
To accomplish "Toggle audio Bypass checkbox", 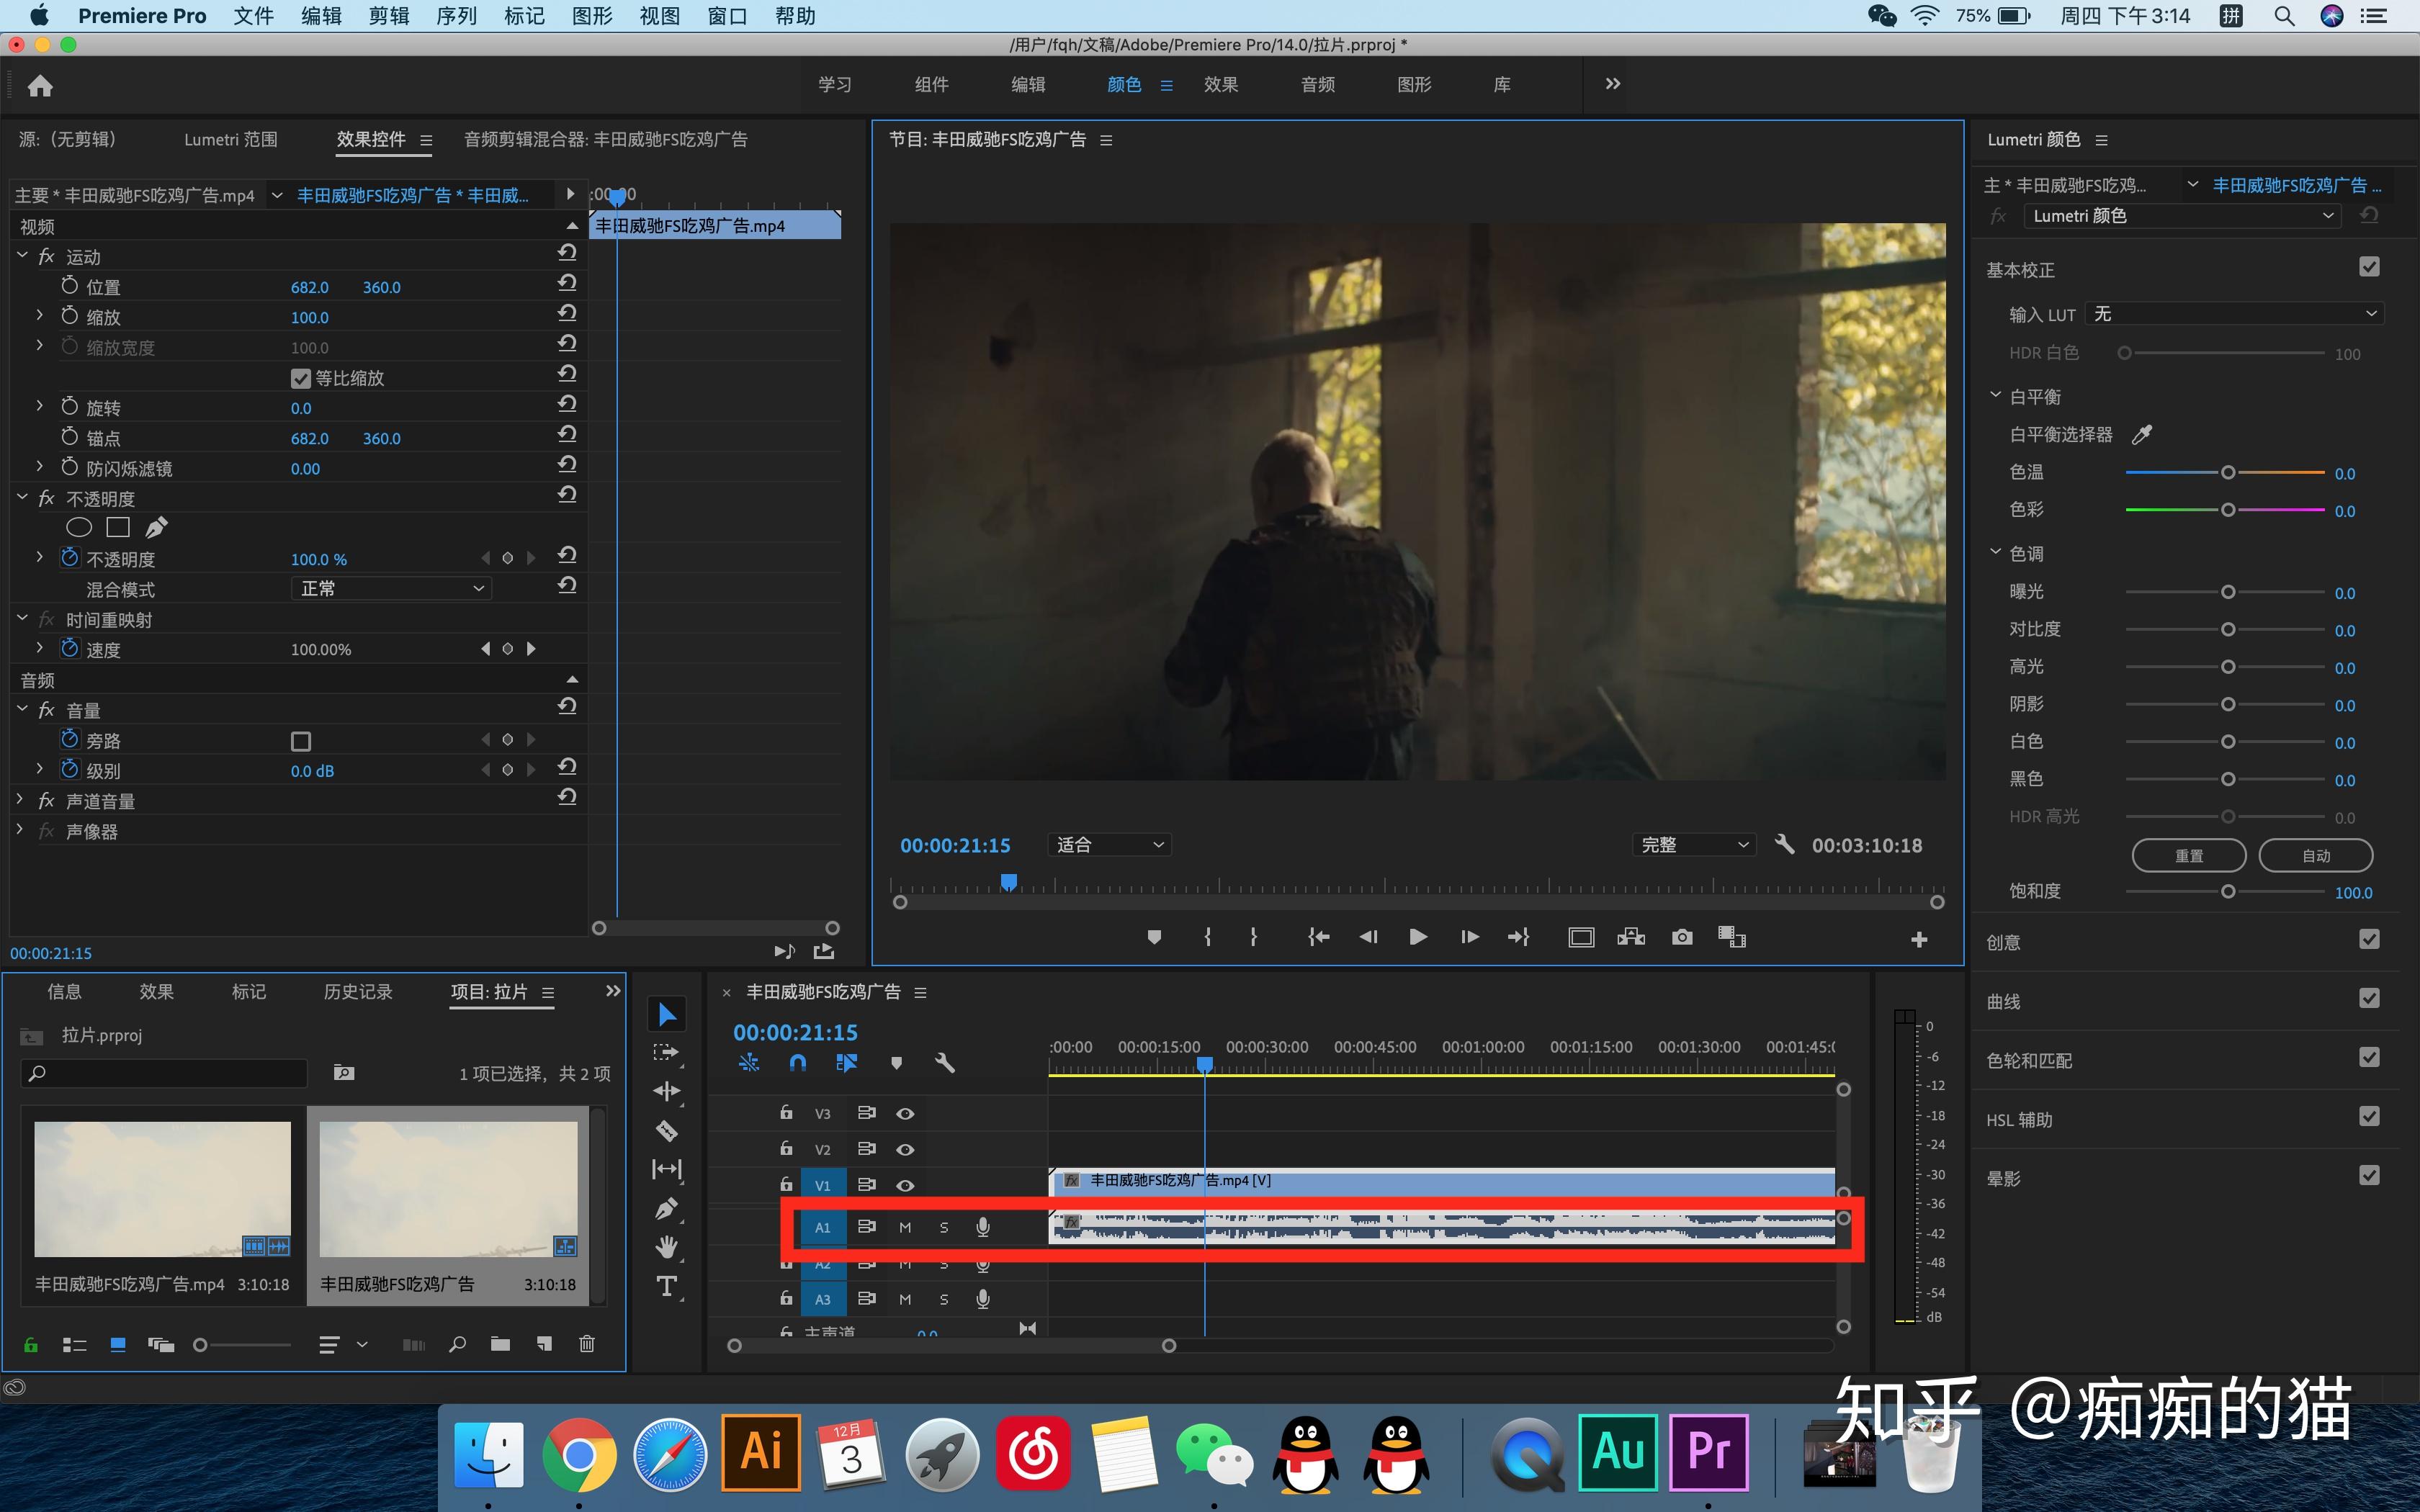I will tap(300, 741).
